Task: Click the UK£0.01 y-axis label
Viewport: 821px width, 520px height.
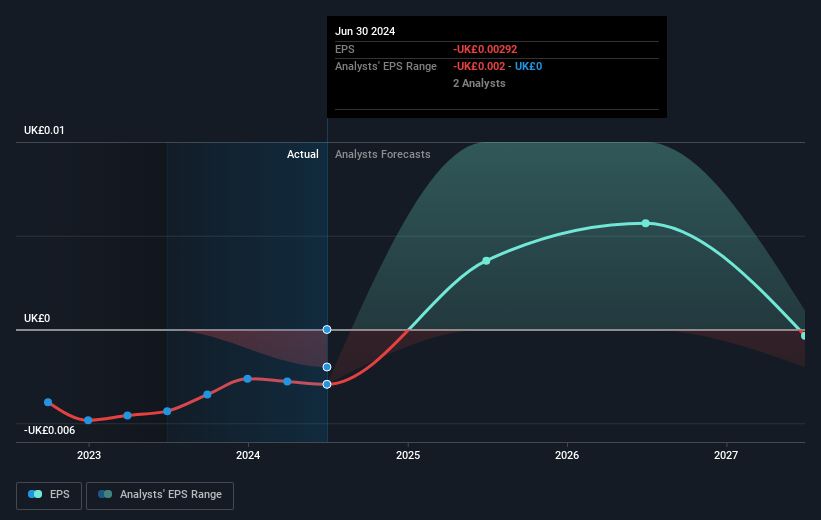Action: pyautogui.click(x=44, y=130)
